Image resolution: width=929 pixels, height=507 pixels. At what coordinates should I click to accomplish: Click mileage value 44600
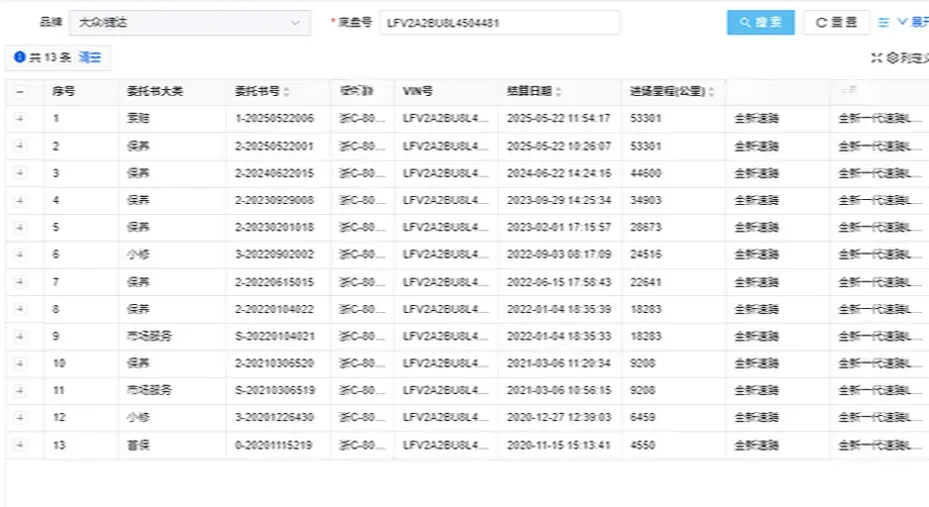646,173
